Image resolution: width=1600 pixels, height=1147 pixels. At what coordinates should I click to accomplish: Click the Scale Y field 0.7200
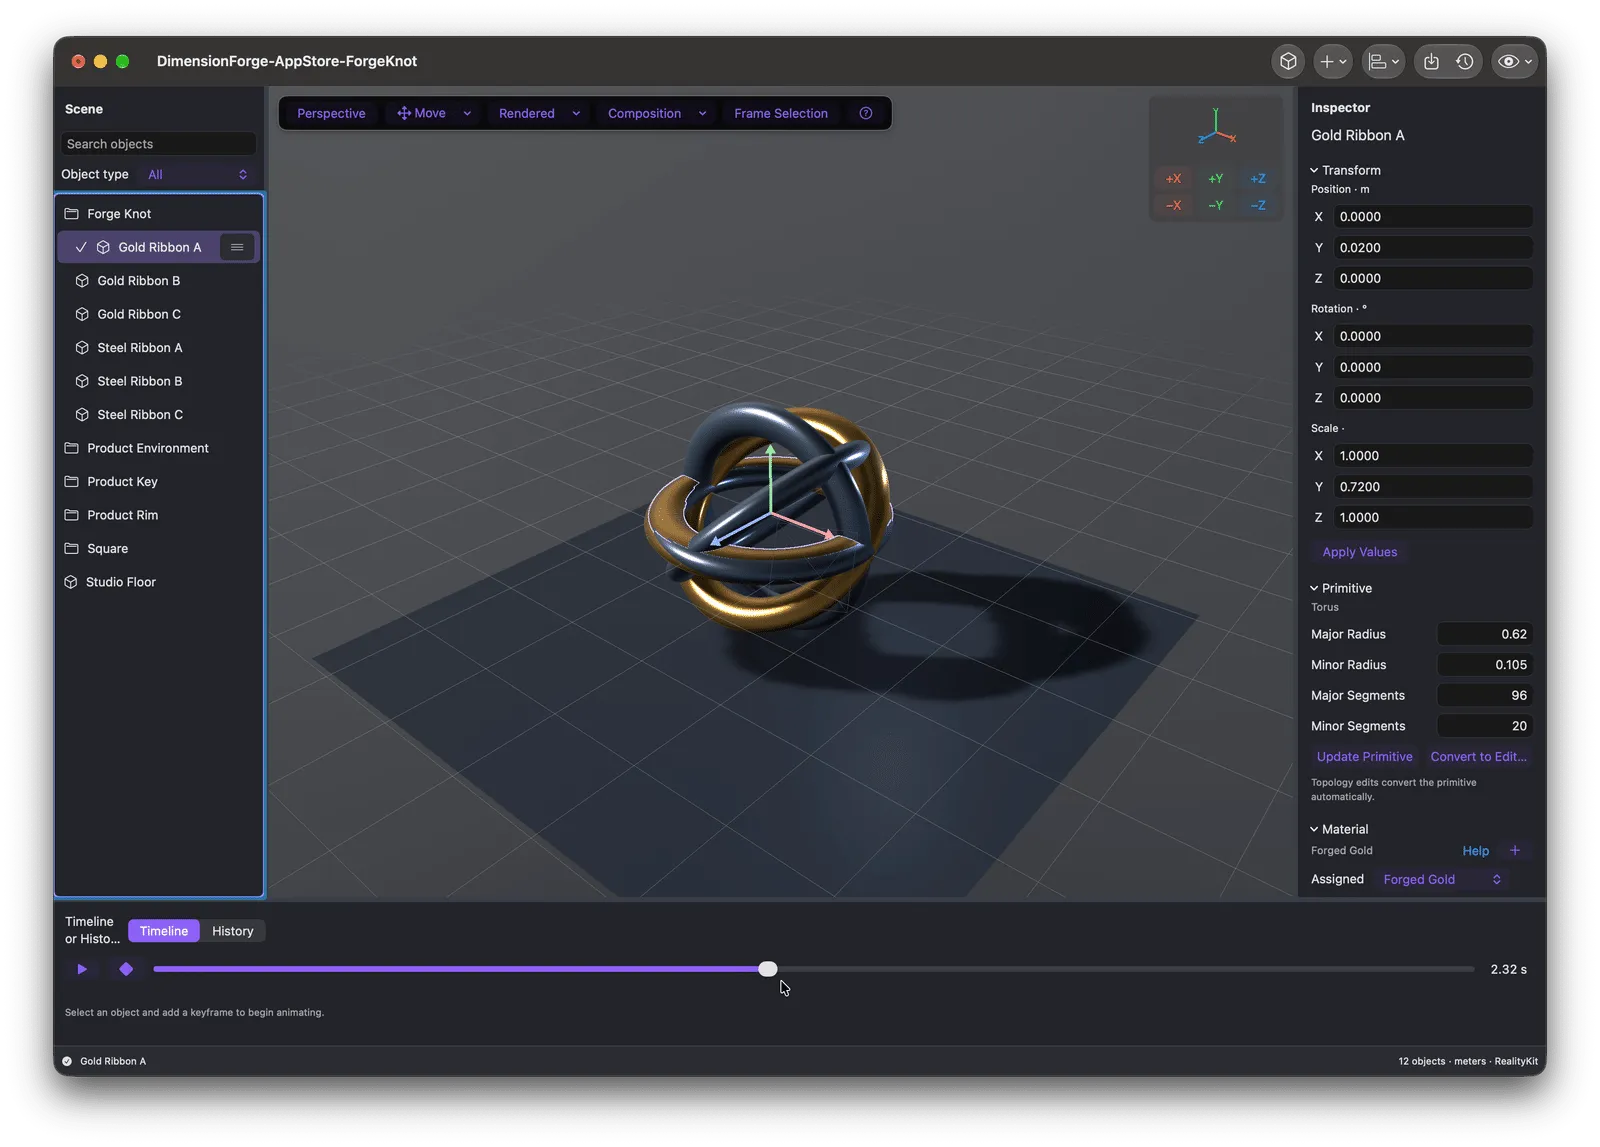(x=1432, y=486)
